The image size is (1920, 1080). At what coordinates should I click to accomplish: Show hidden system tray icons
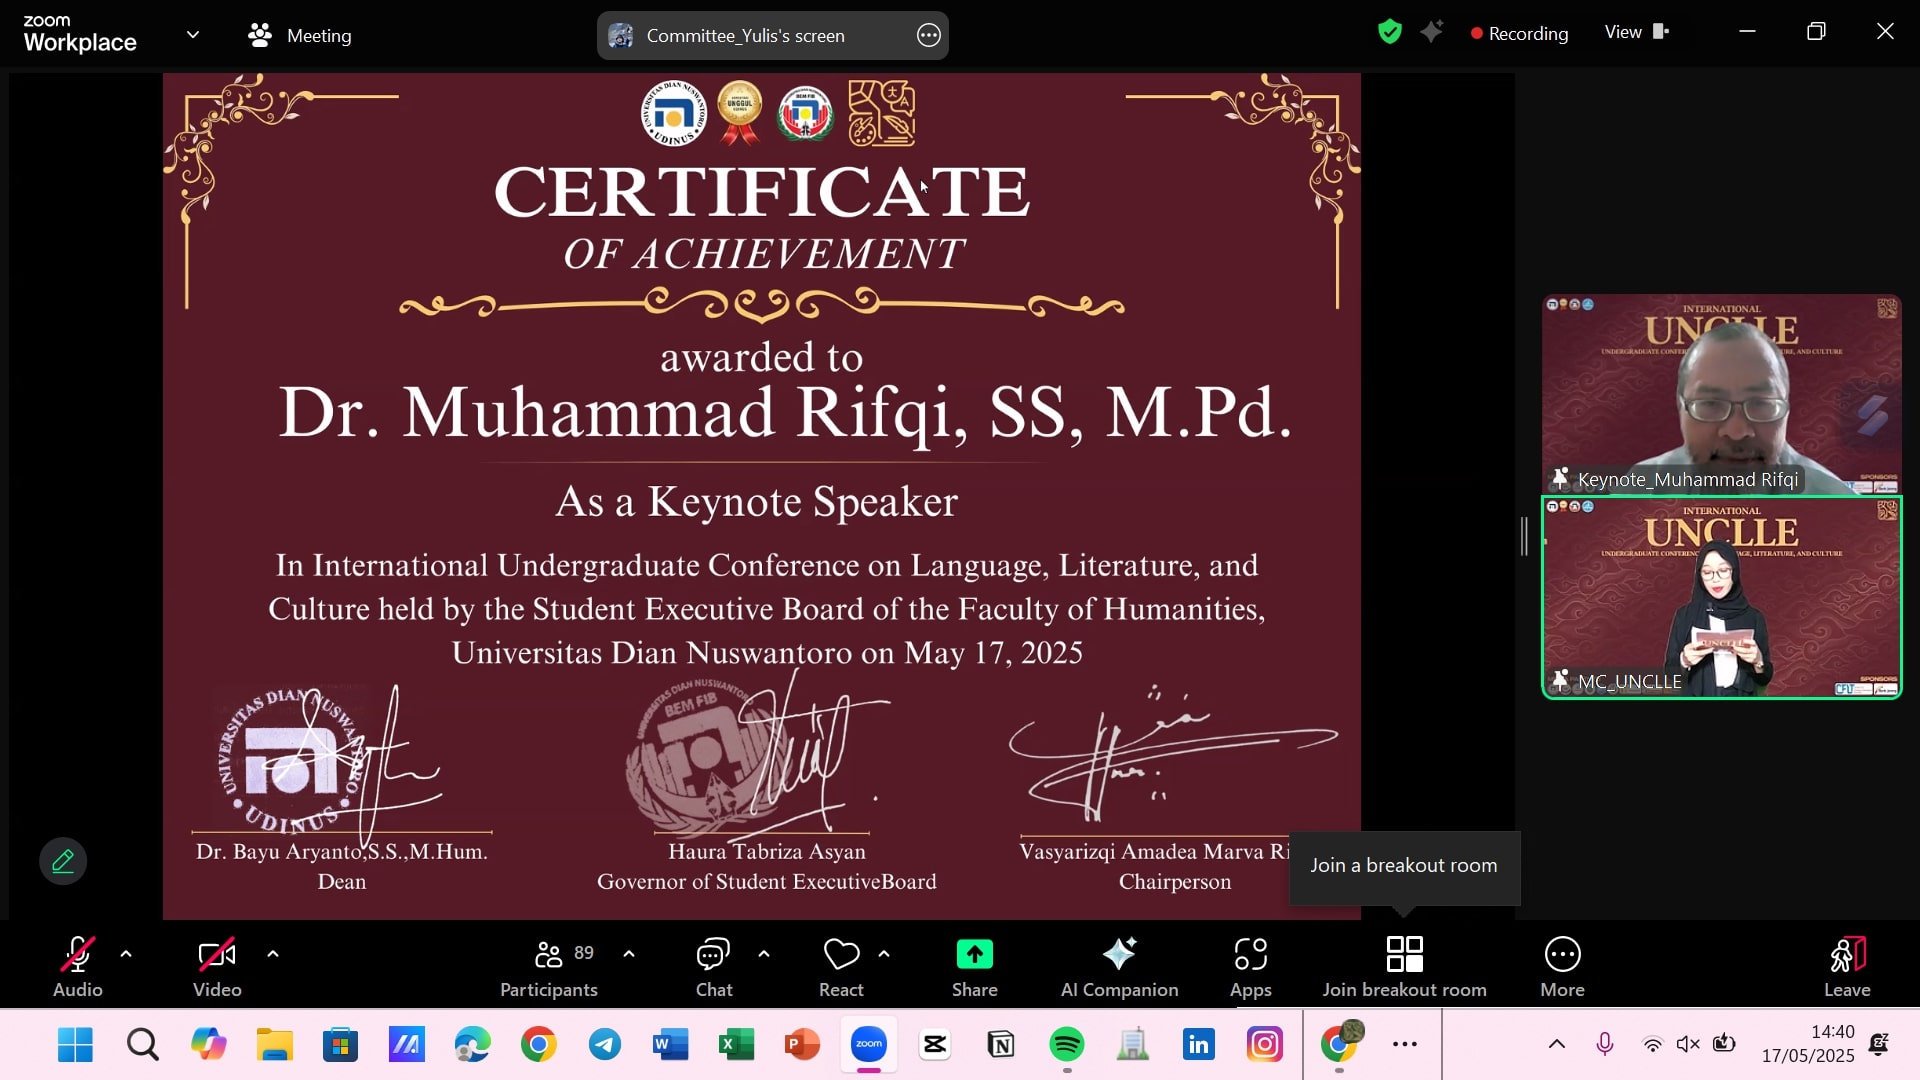1557,1045
